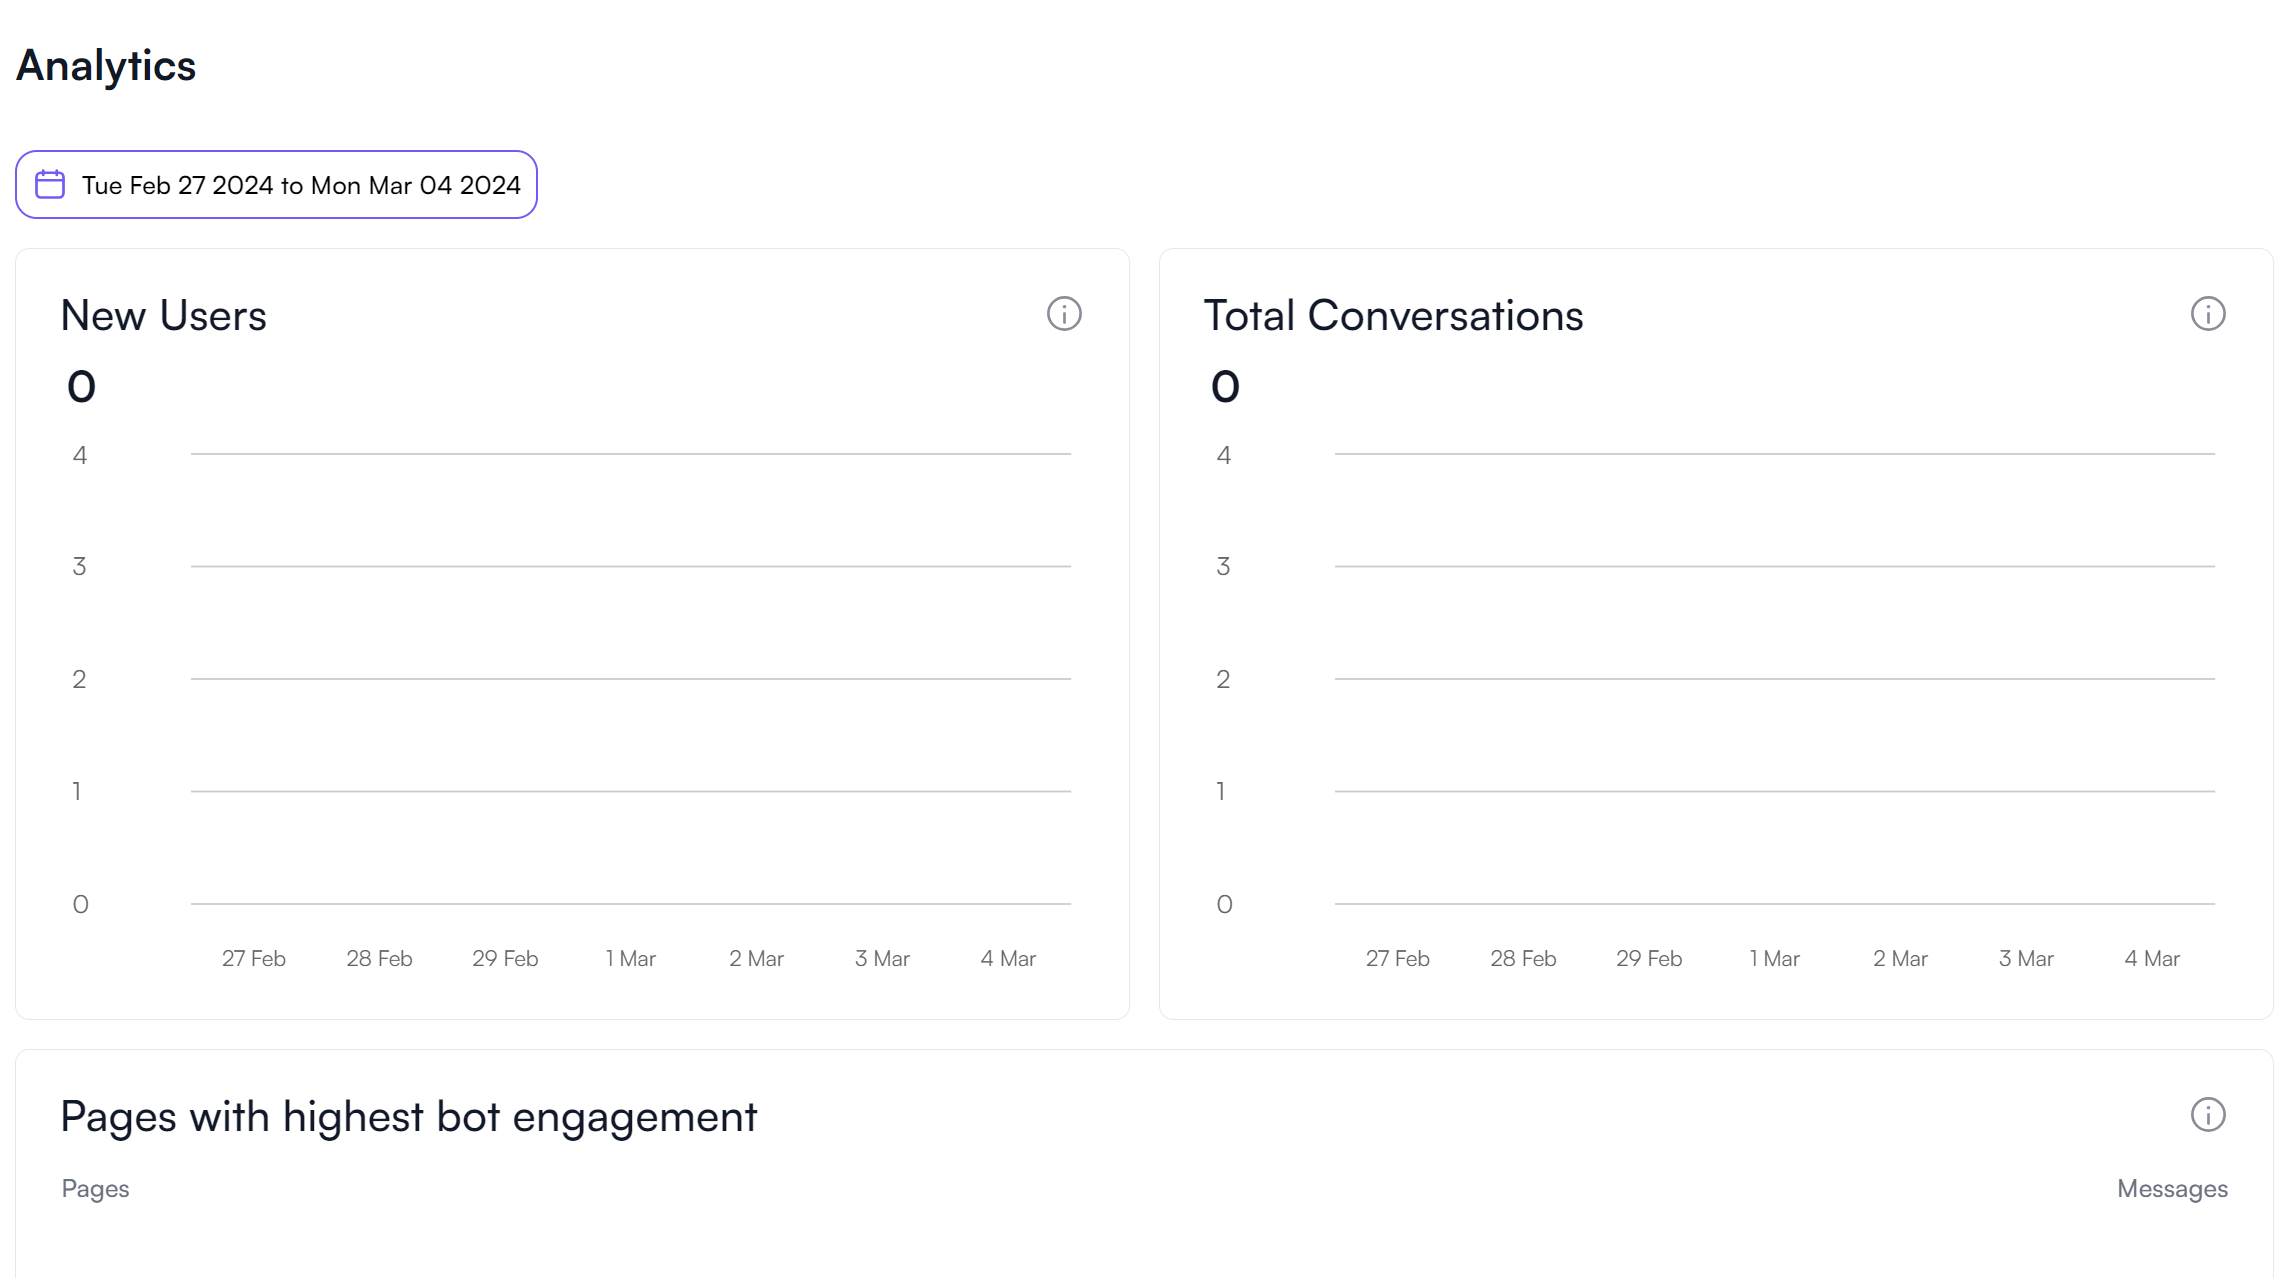Click the New Users card title
This screenshot has width=2296, height=1278.
(163, 316)
